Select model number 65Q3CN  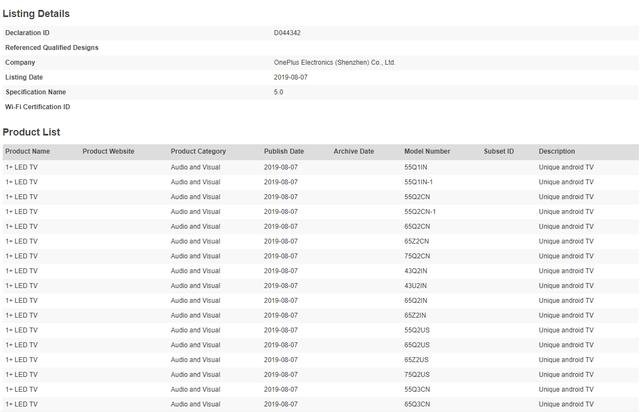pyautogui.click(x=417, y=404)
